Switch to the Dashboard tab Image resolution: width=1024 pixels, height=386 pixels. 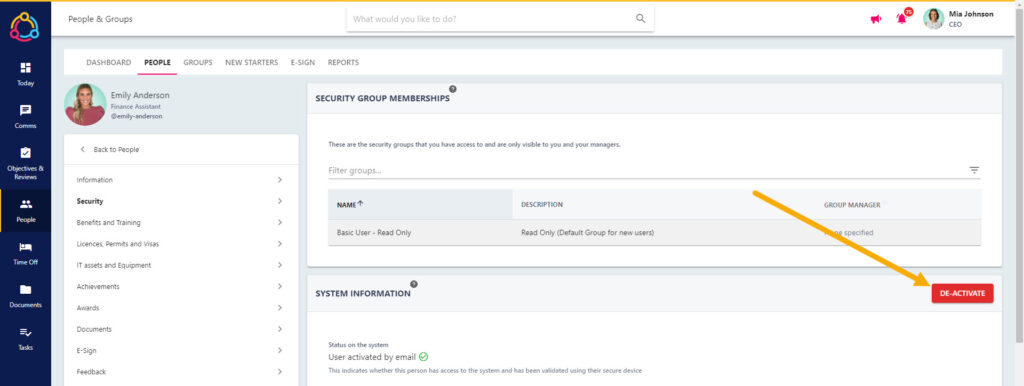pyautogui.click(x=108, y=63)
